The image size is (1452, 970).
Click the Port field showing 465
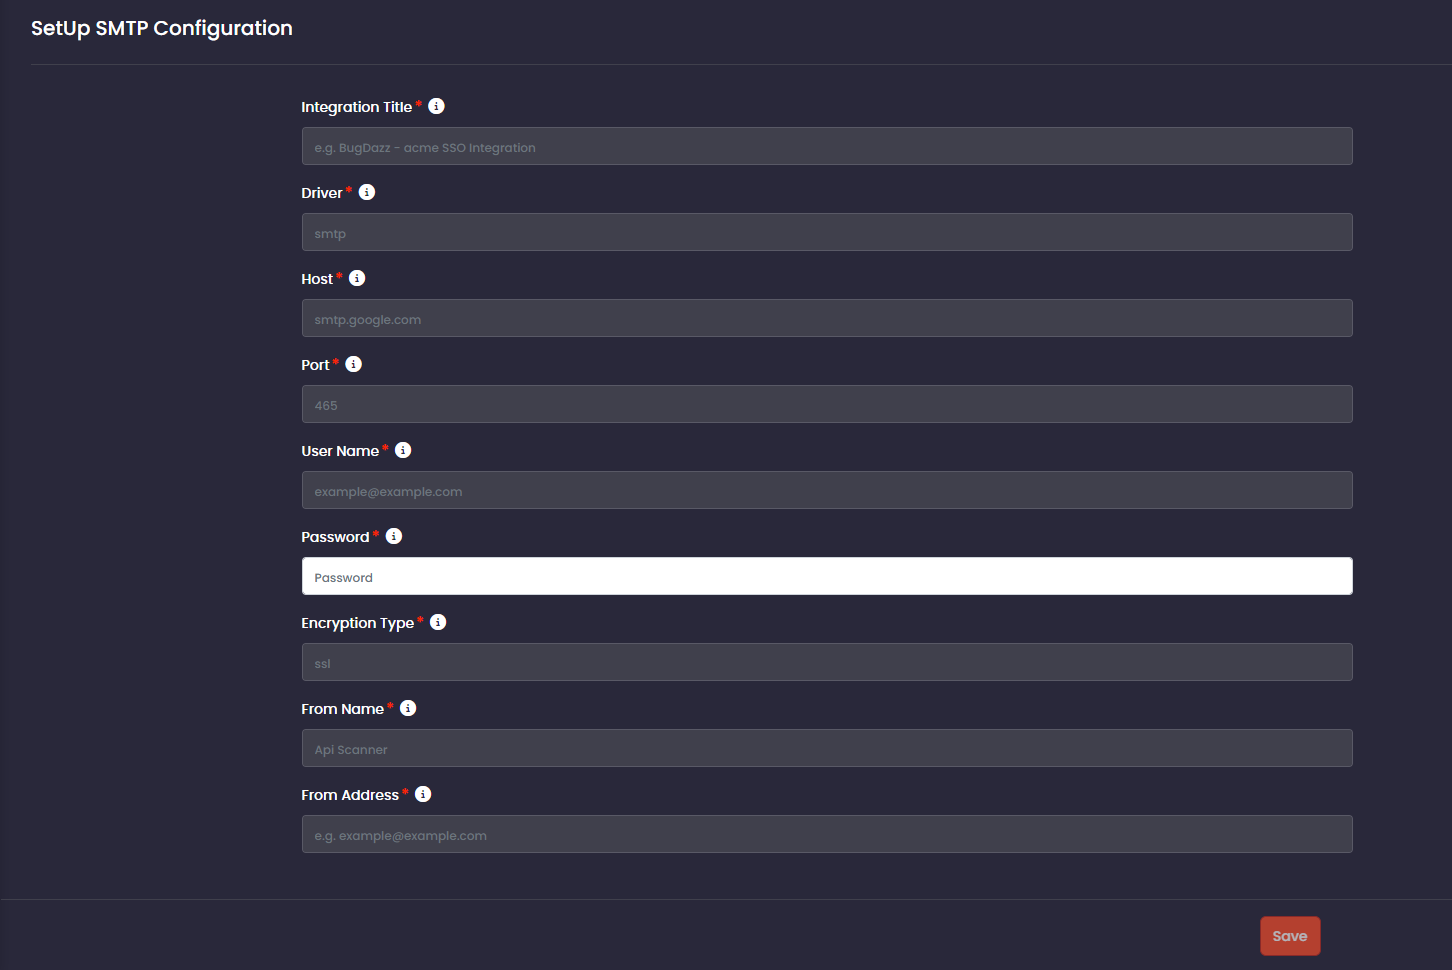[827, 404]
